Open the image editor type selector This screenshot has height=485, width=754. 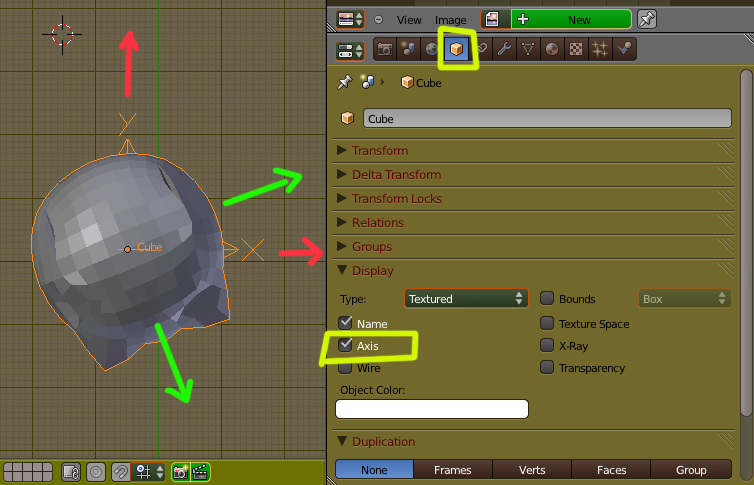[350, 20]
